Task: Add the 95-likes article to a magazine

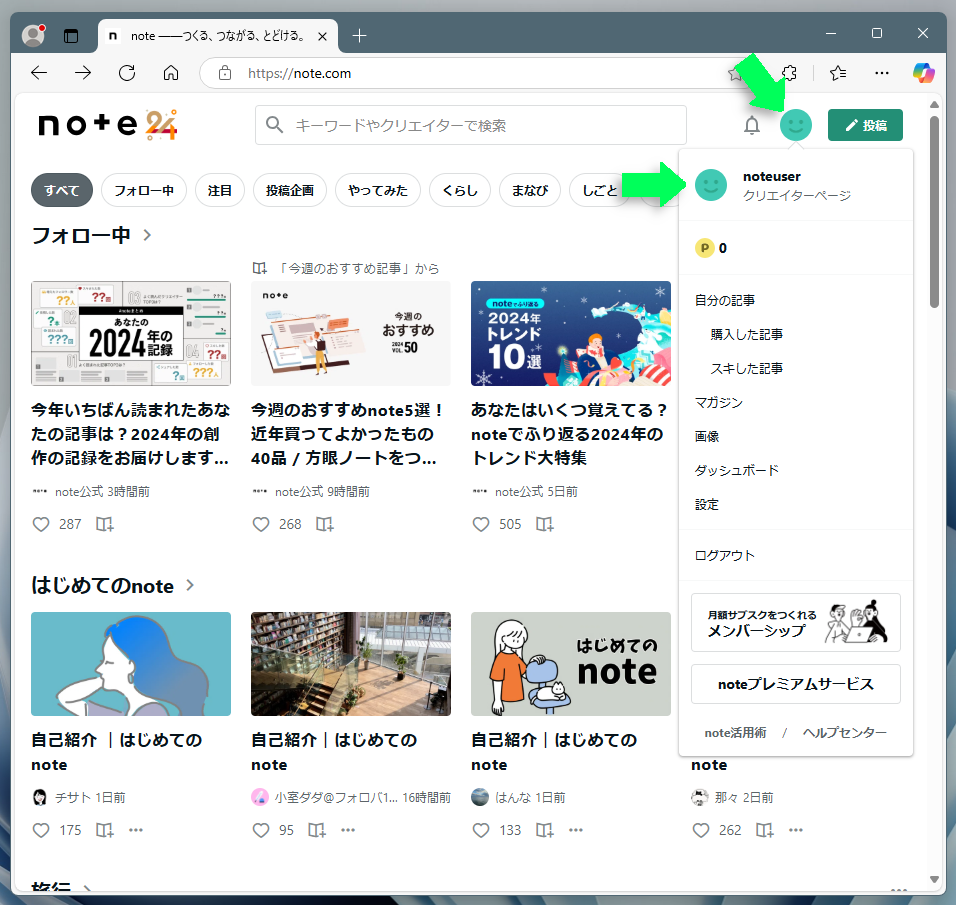Action: click(317, 830)
